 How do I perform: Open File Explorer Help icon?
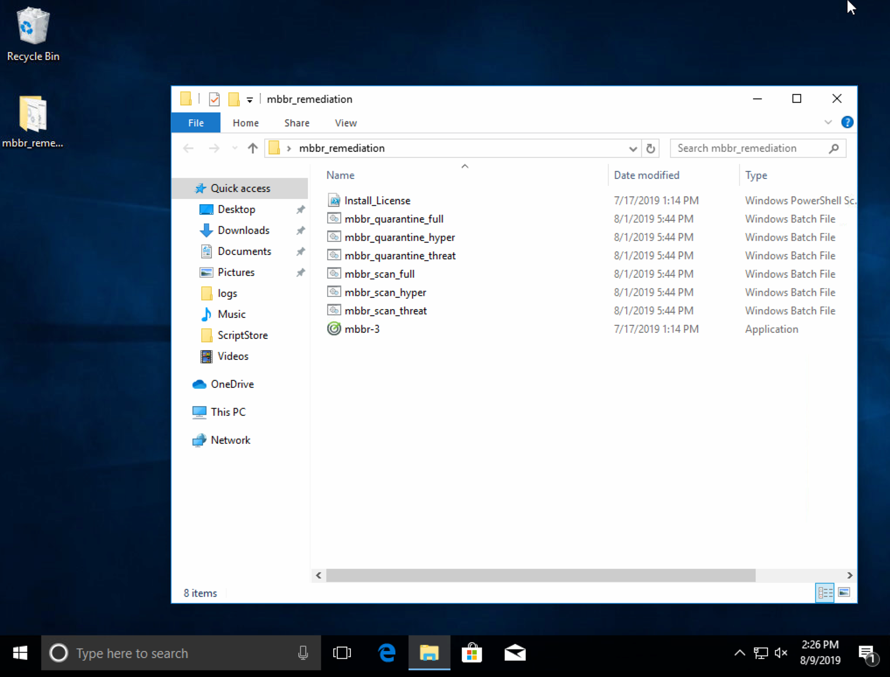coord(847,122)
